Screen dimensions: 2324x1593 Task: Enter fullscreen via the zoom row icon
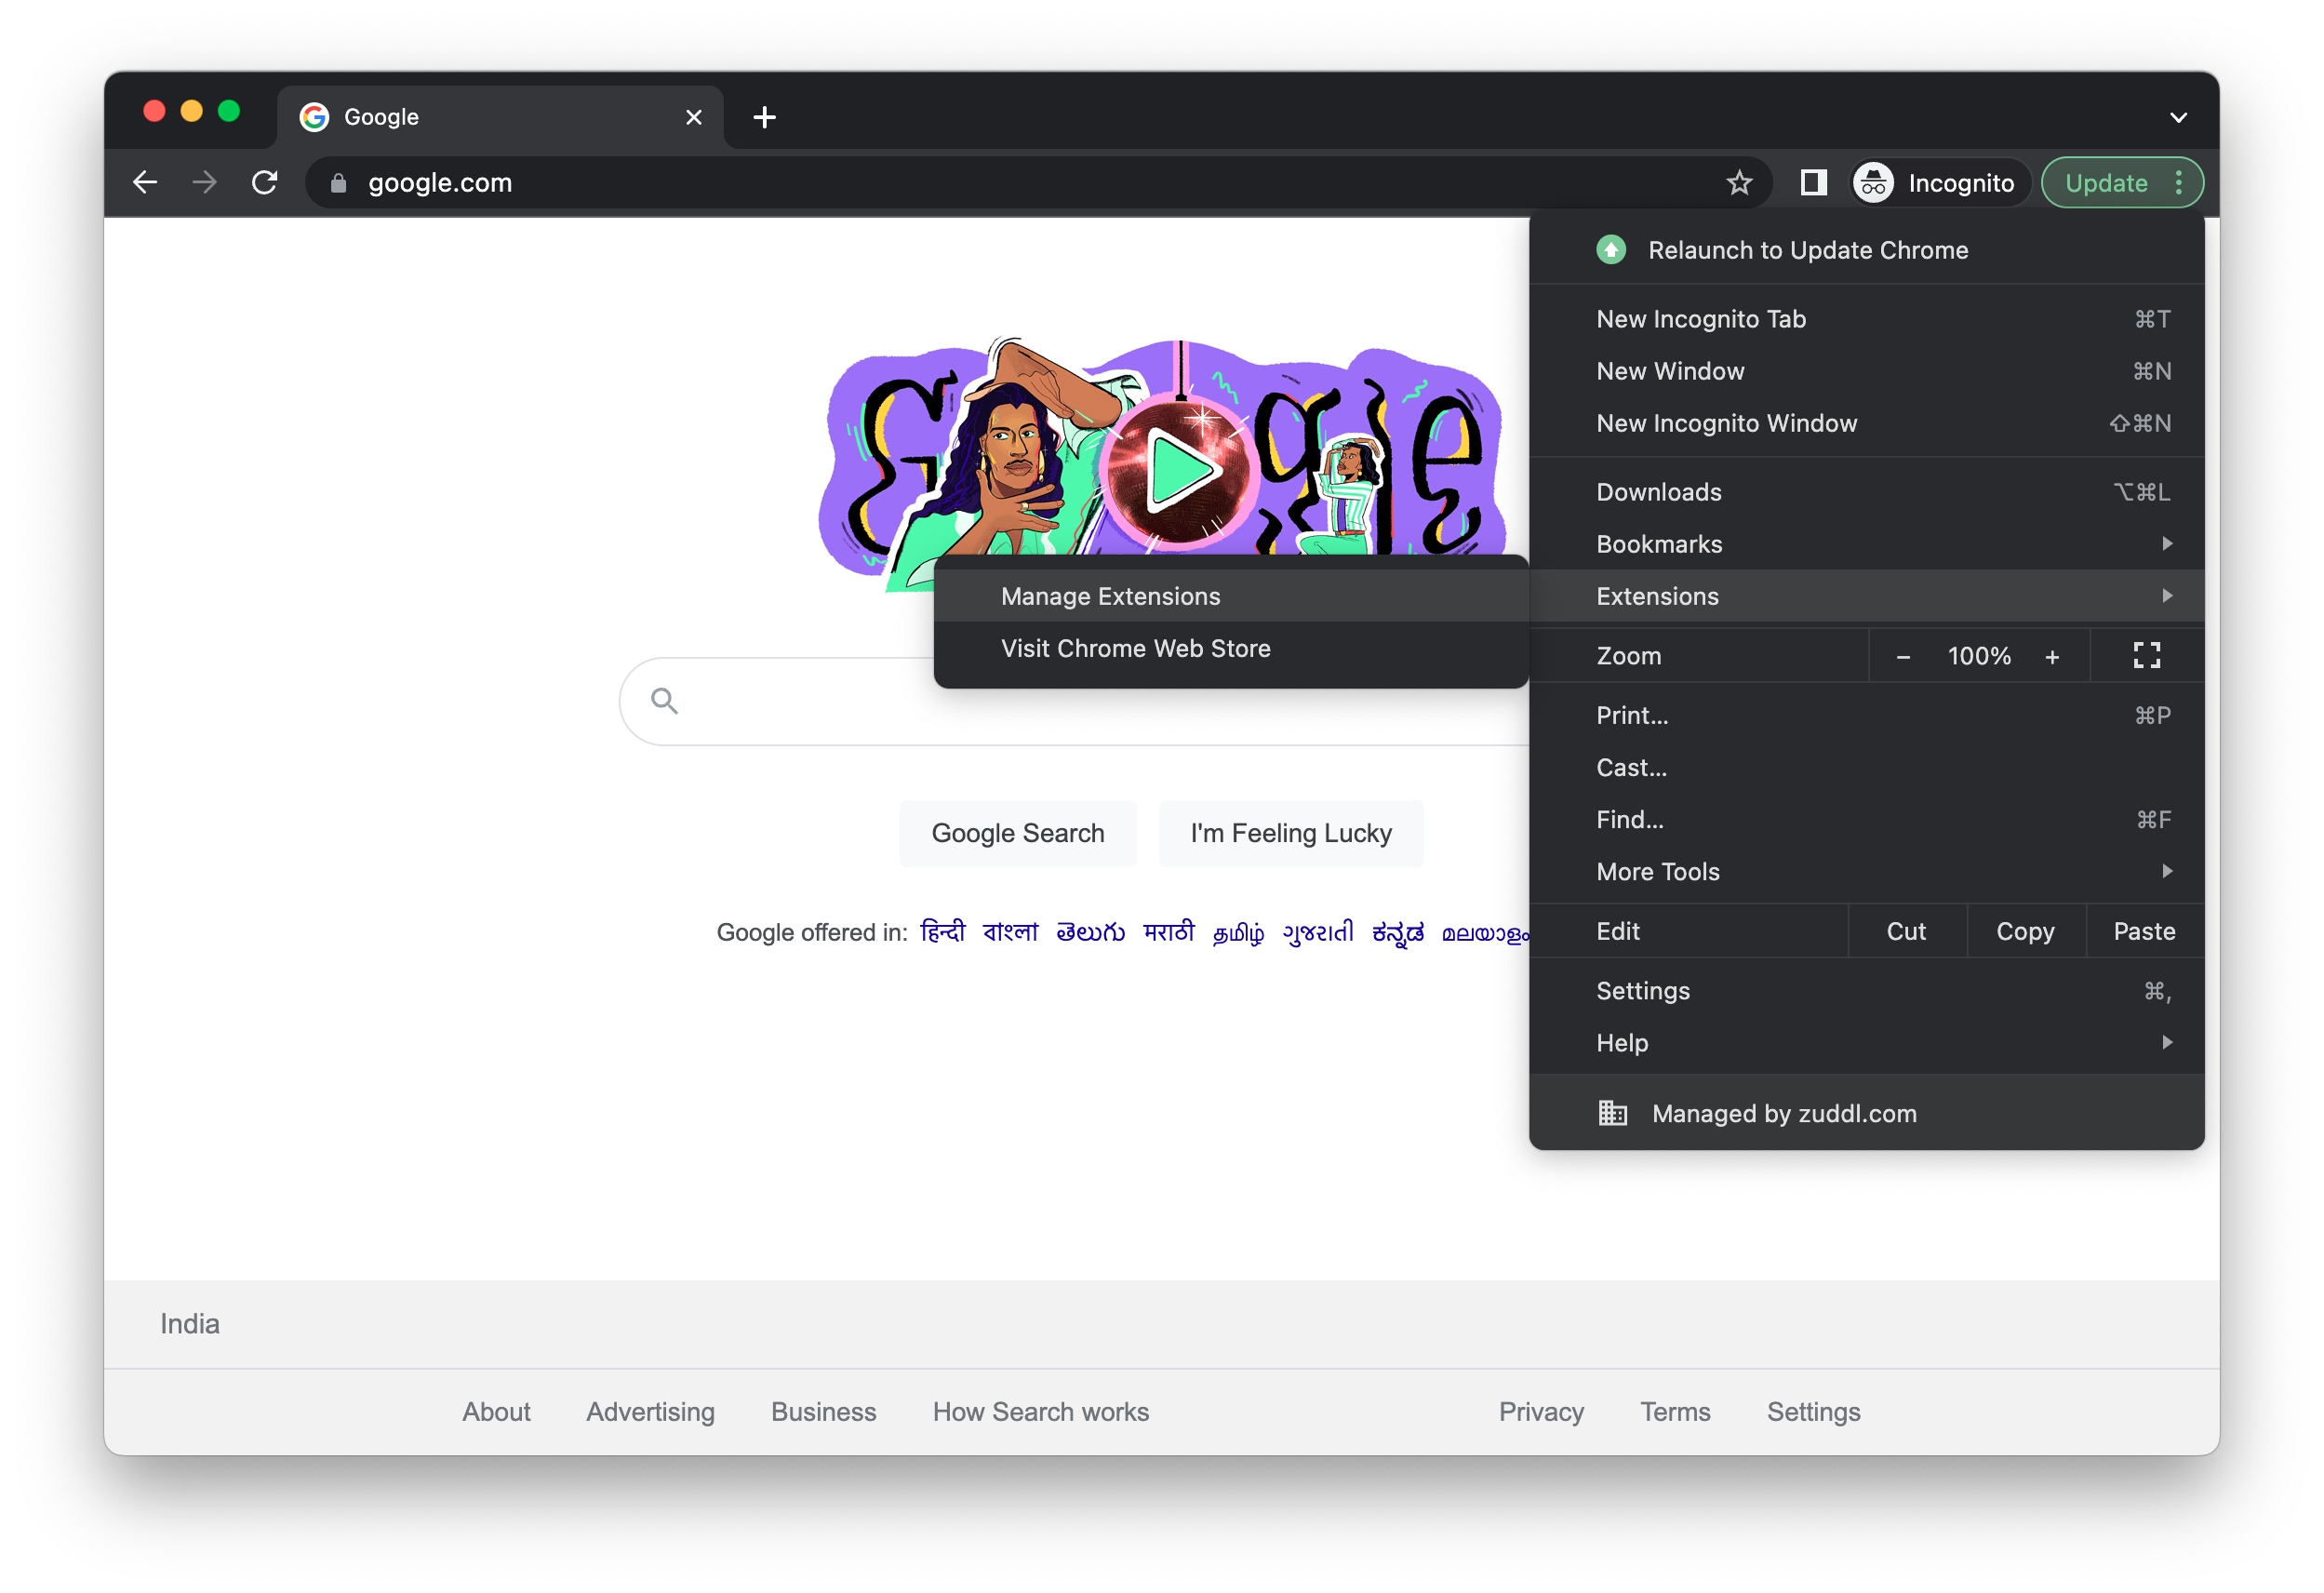click(2146, 655)
